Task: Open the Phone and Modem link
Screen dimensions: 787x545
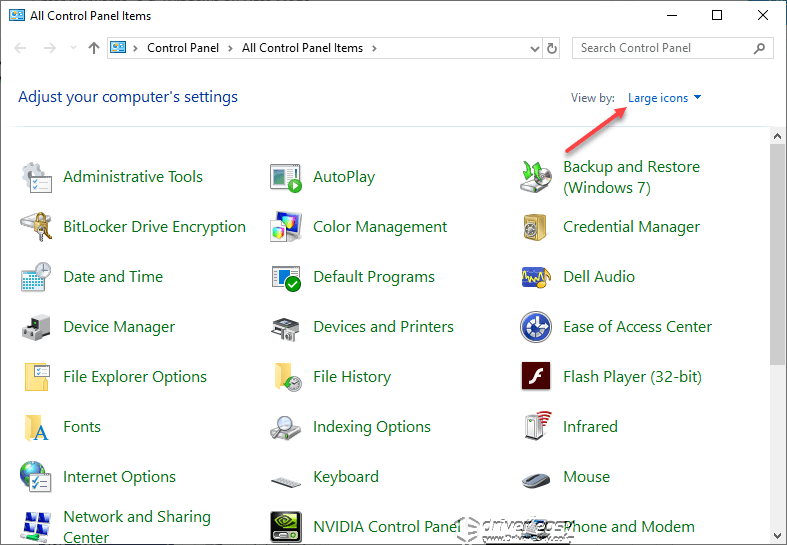Action: point(629,526)
